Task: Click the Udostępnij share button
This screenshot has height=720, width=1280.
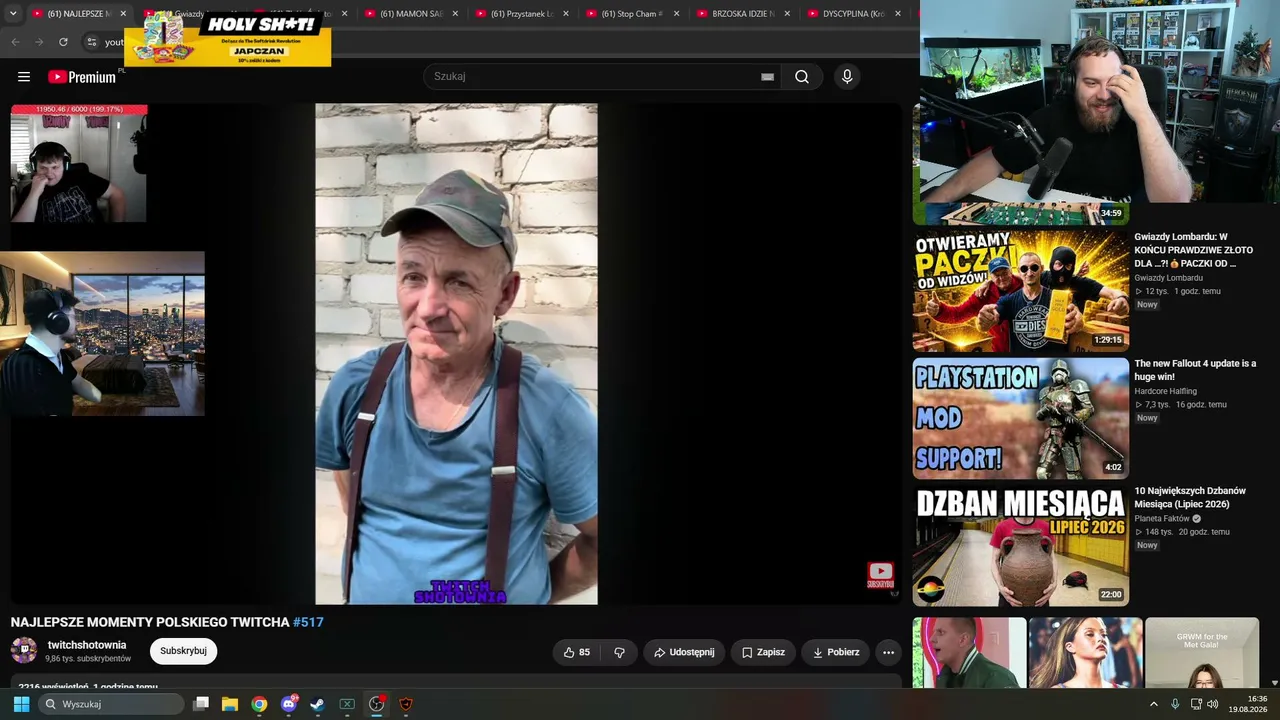Action: pos(684,652)
